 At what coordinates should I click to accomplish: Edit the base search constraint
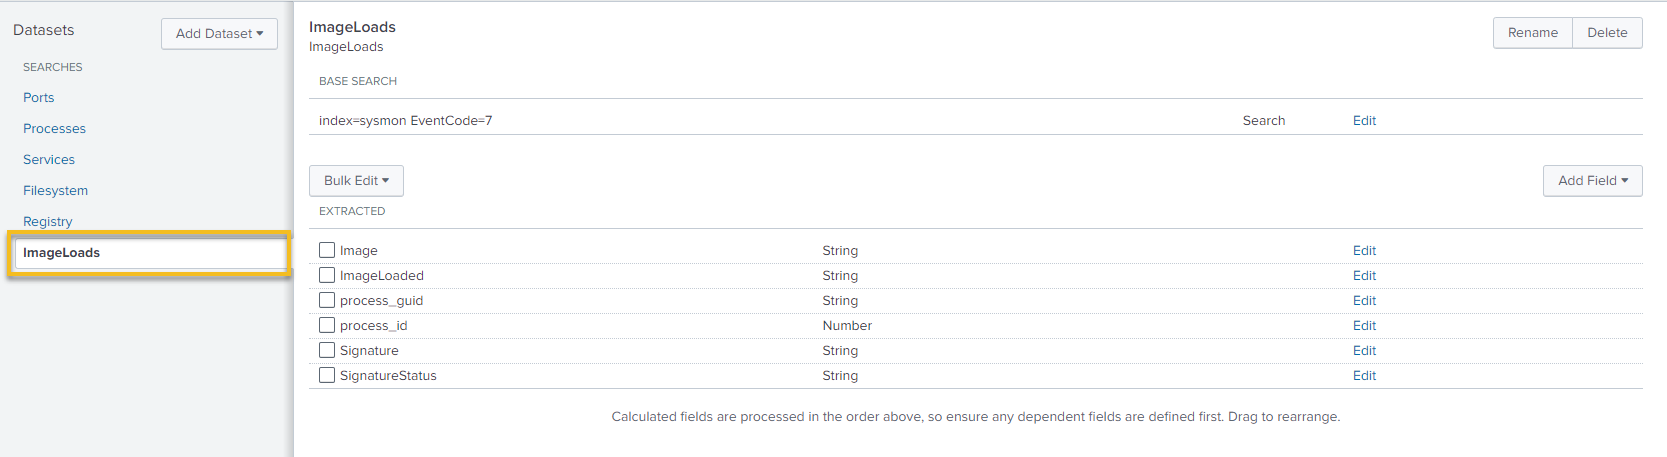coord(1364,121)
